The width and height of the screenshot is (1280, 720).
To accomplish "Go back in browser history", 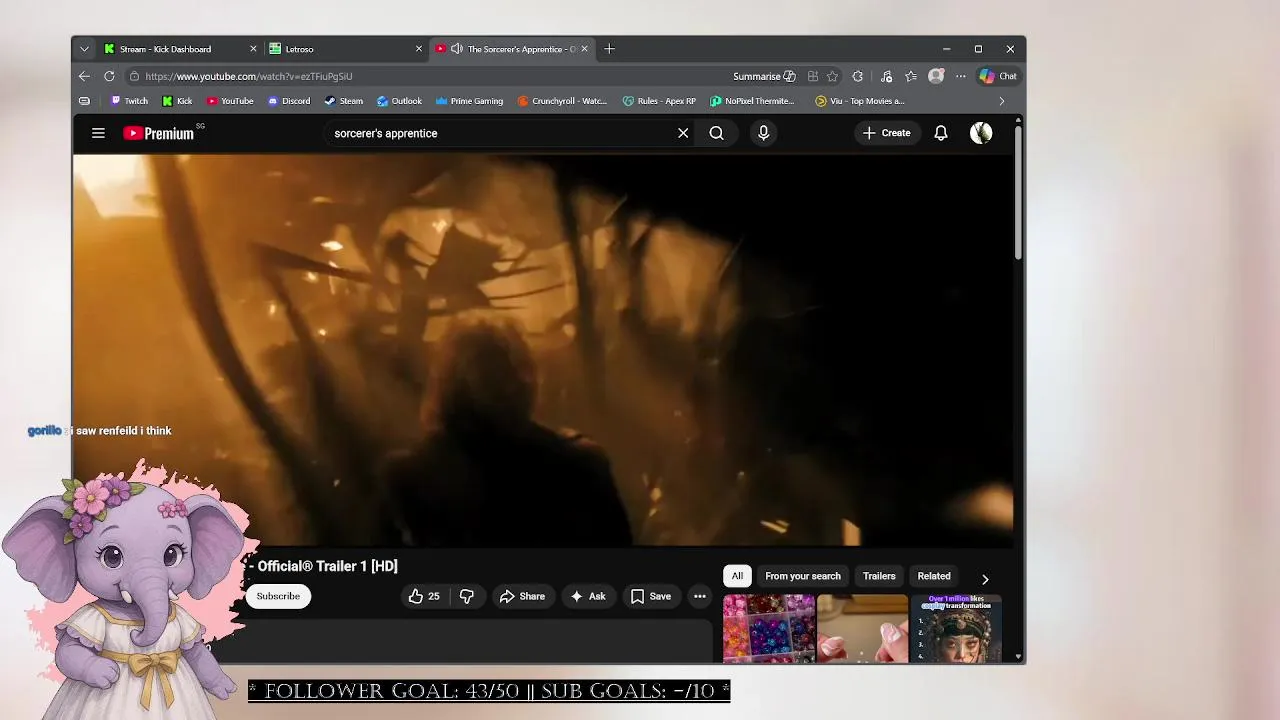I will pyautogui.click(x=84, y=76).
